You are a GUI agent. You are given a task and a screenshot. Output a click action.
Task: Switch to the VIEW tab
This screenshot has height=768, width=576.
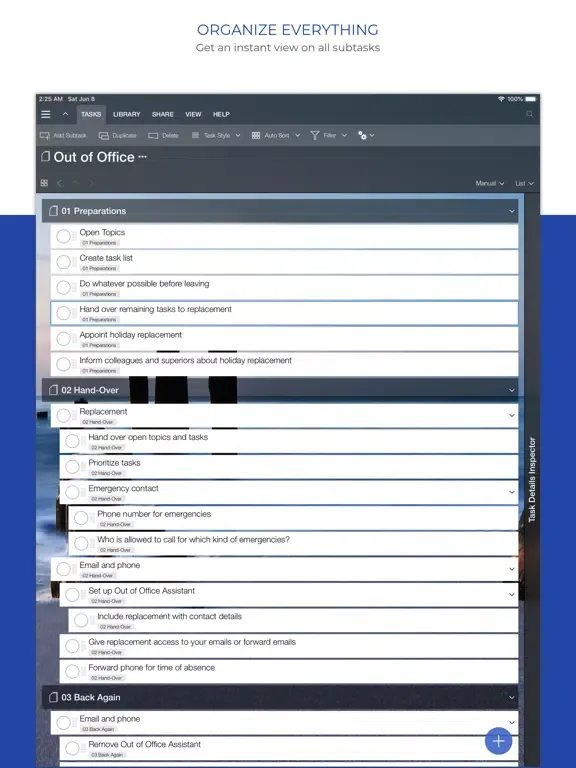[193, 114]
